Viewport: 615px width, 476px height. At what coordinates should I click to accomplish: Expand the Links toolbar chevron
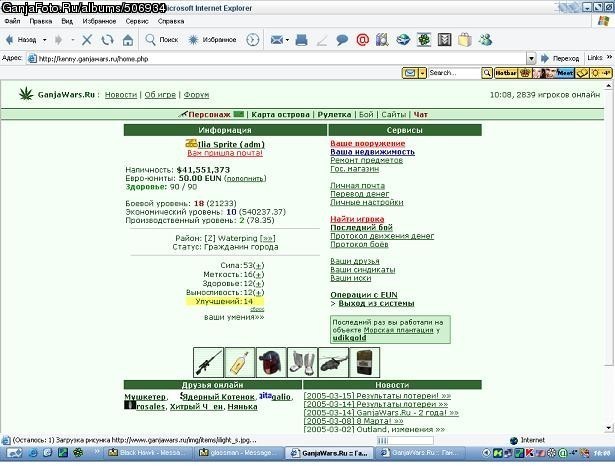(609, 57)
